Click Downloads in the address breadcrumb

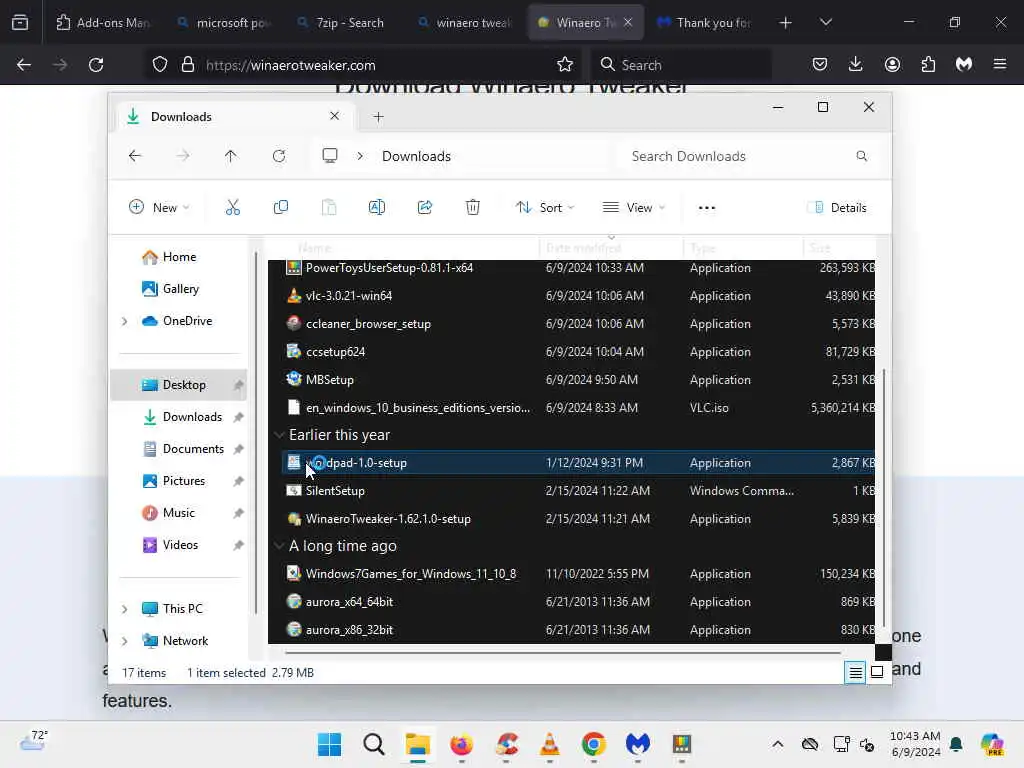416,156
